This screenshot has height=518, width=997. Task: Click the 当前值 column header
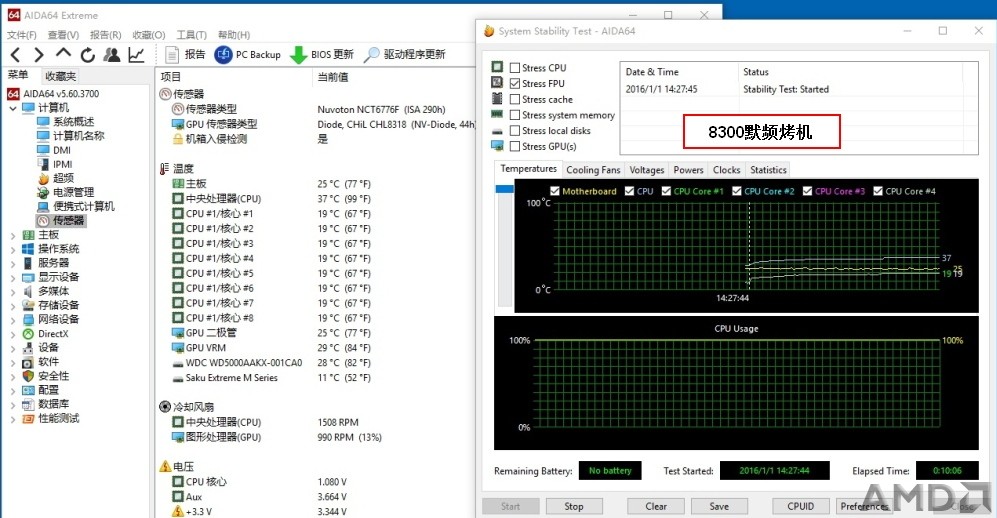point(333,77)
